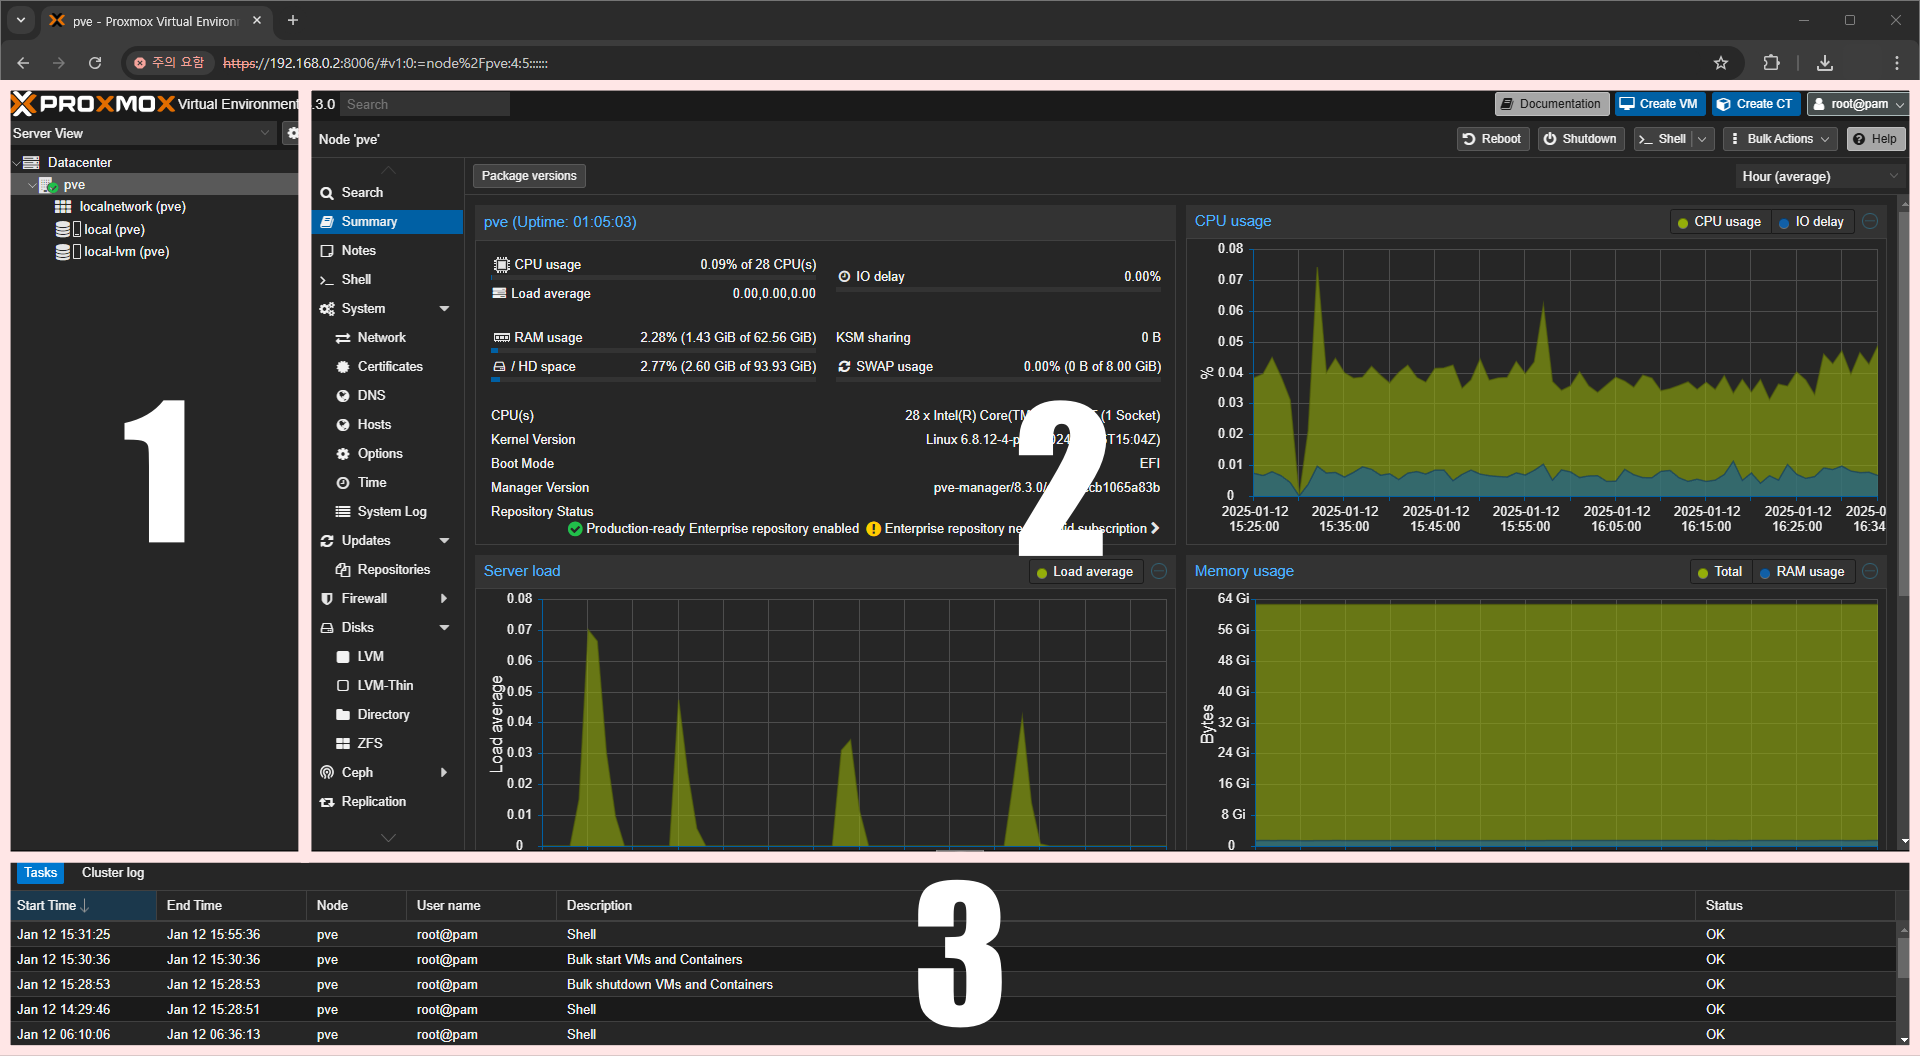Open the Certificates item

[x=389, y=367]
